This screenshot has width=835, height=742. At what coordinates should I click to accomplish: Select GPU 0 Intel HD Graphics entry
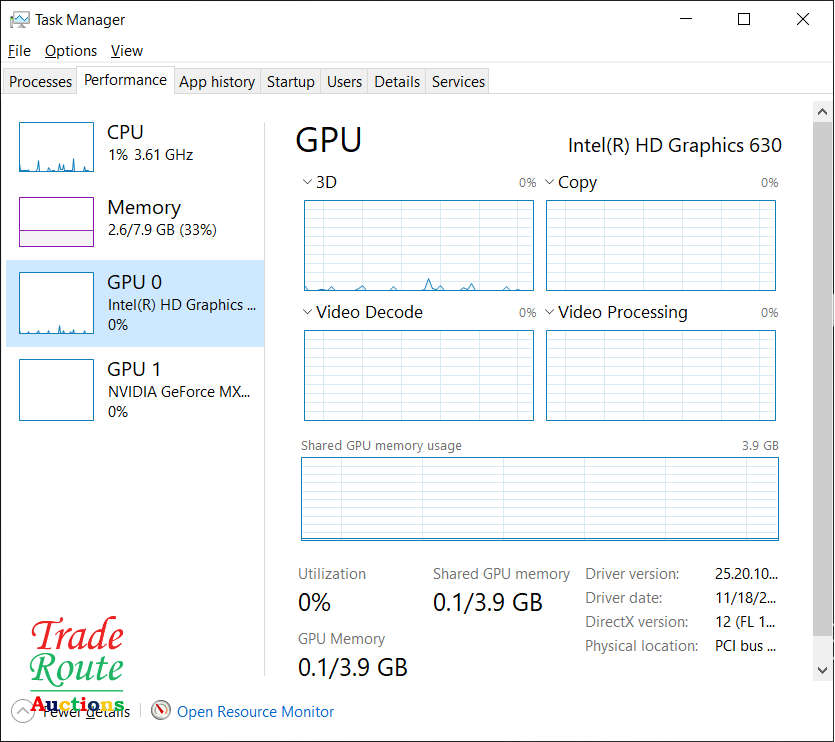pyautogui.click(x=135, y=303)
